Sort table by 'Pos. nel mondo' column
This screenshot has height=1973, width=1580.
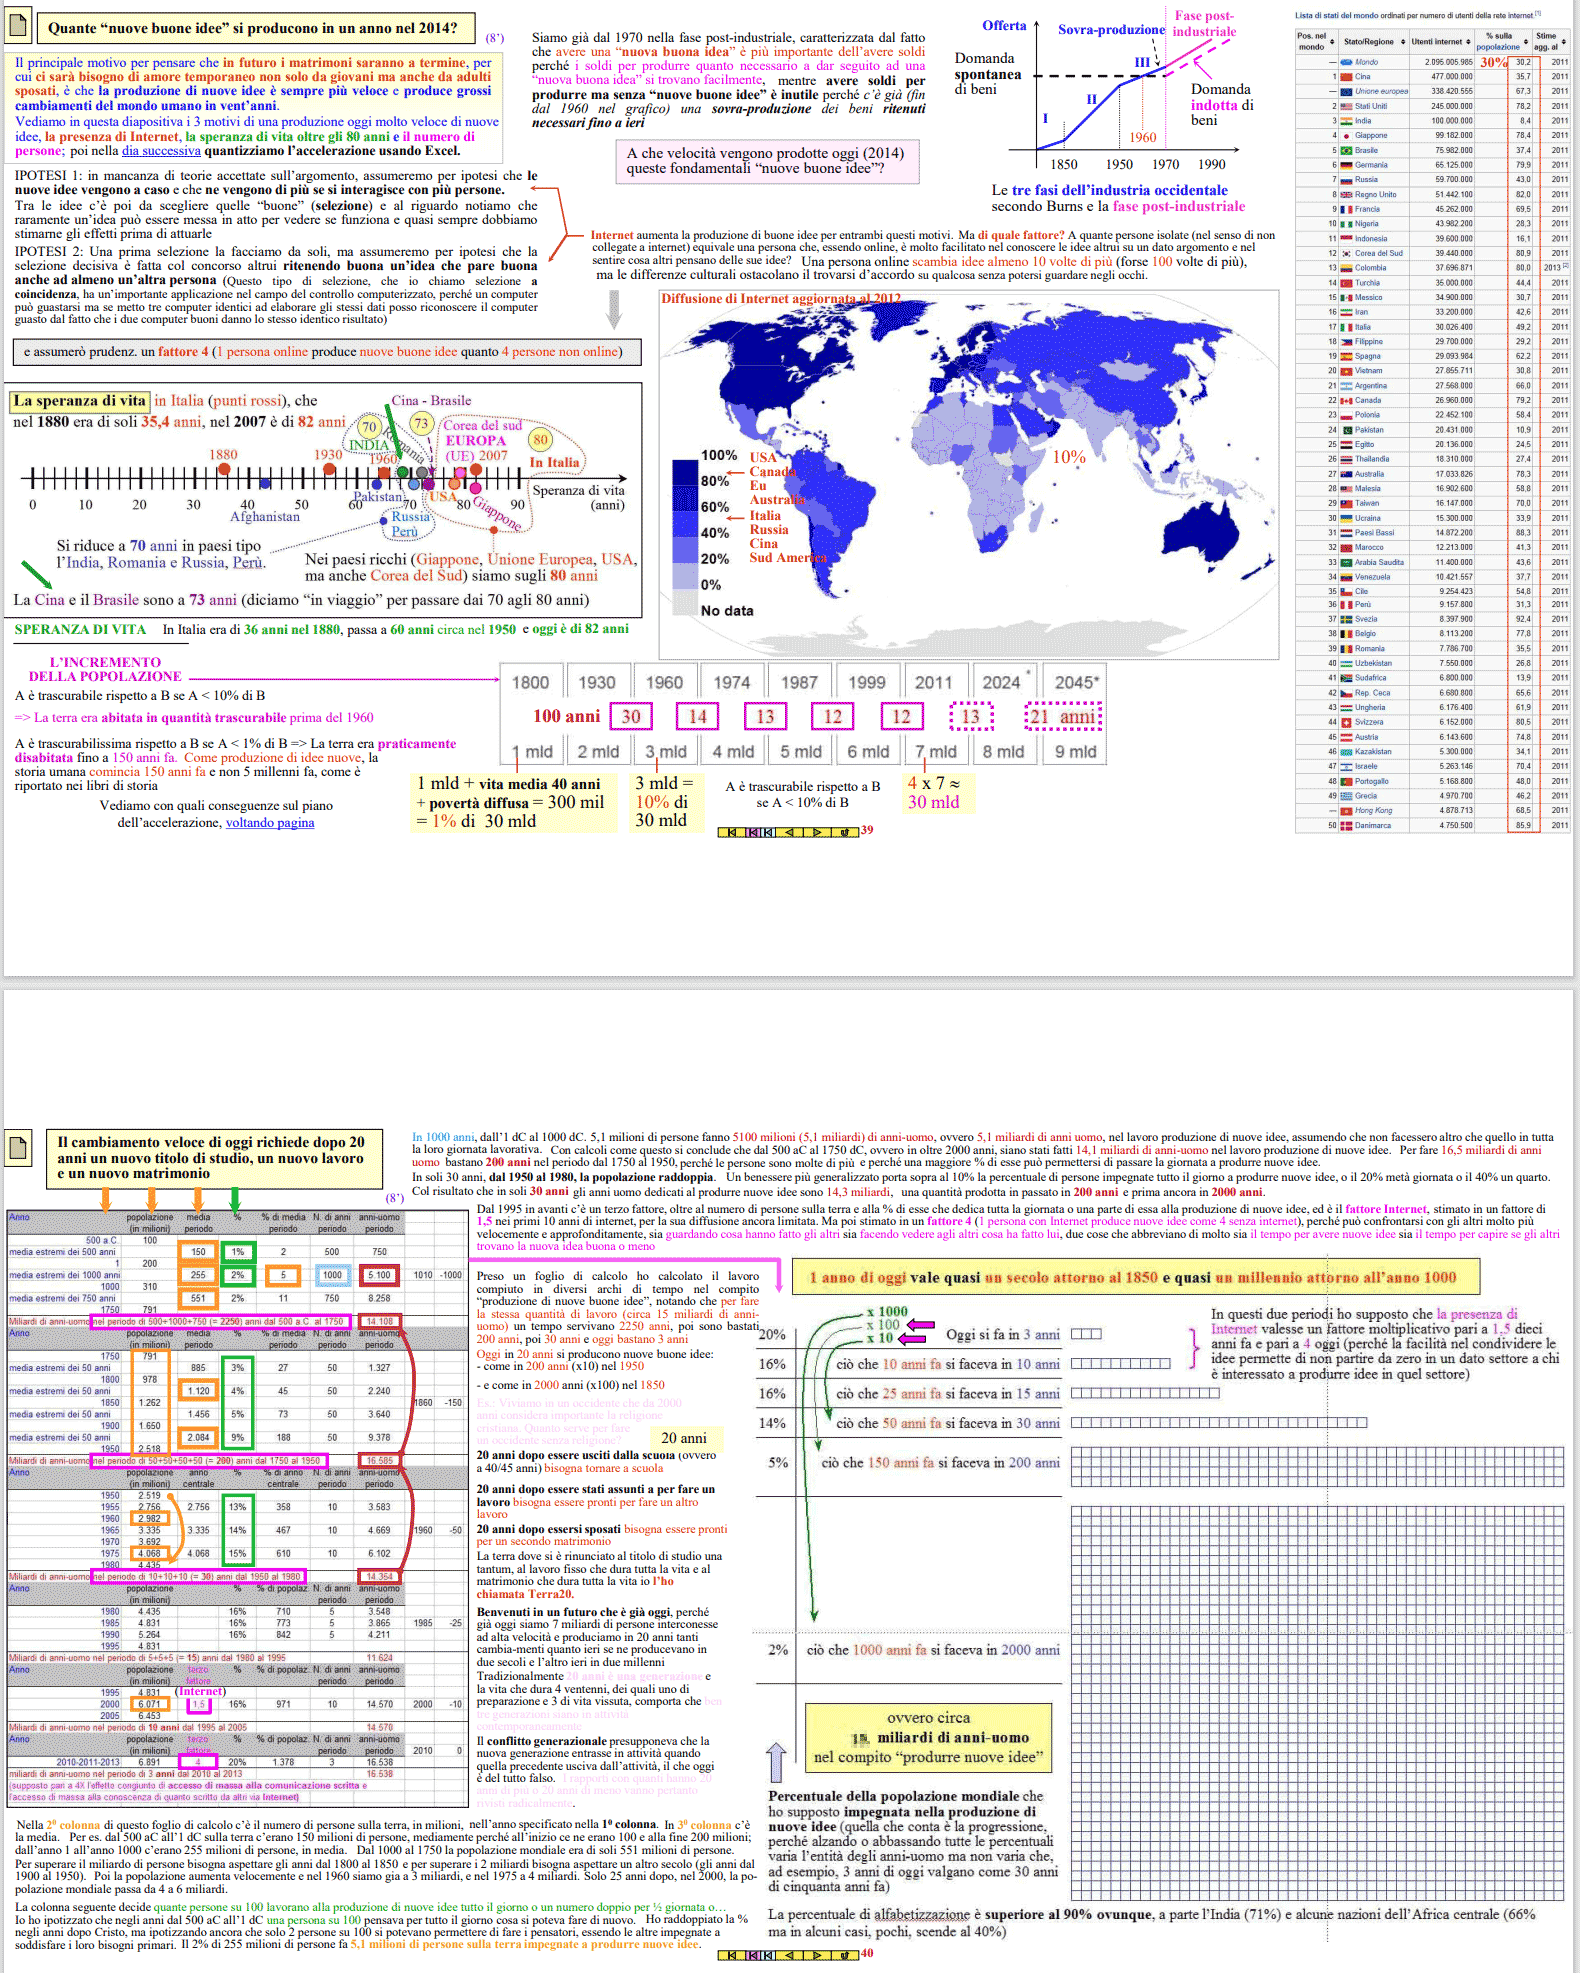pyautogui.click(x=1332, y=42)
